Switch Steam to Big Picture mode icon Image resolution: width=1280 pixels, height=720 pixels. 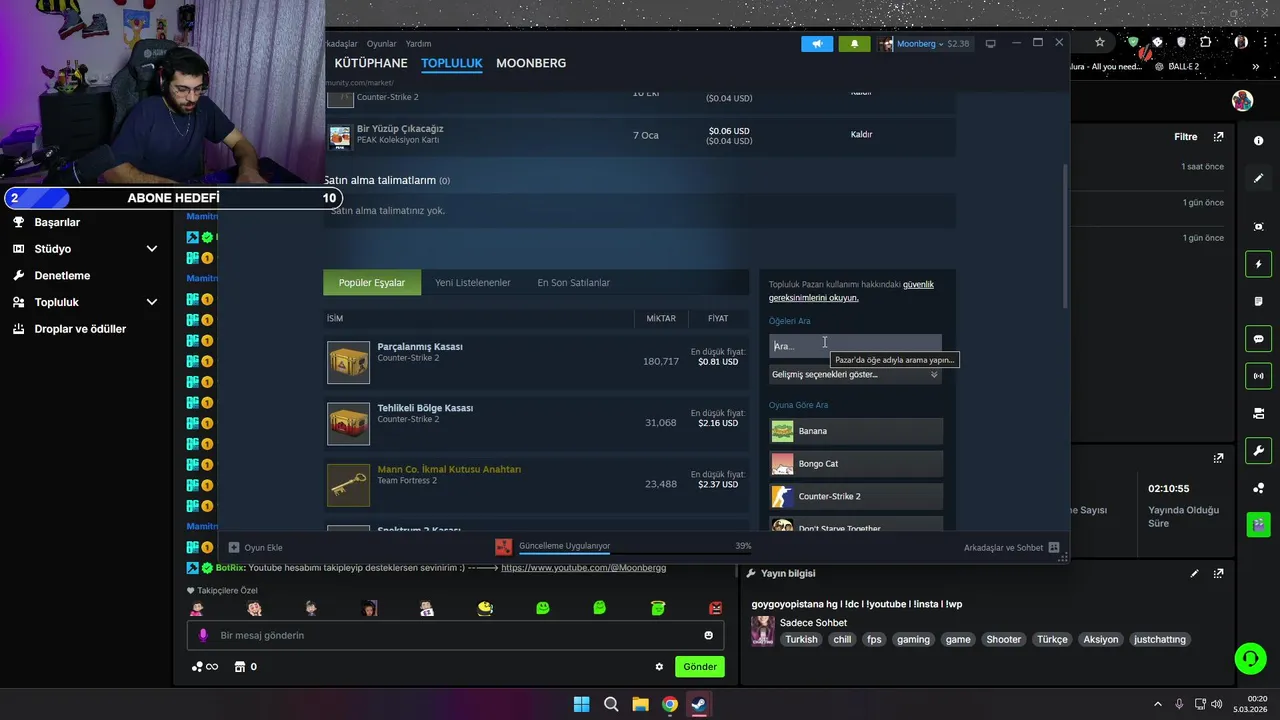coord(991,44)
